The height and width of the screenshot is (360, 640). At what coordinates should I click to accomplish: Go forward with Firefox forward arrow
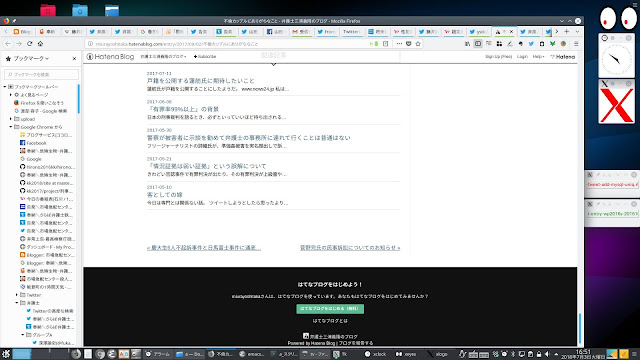(x=19, y=44)
